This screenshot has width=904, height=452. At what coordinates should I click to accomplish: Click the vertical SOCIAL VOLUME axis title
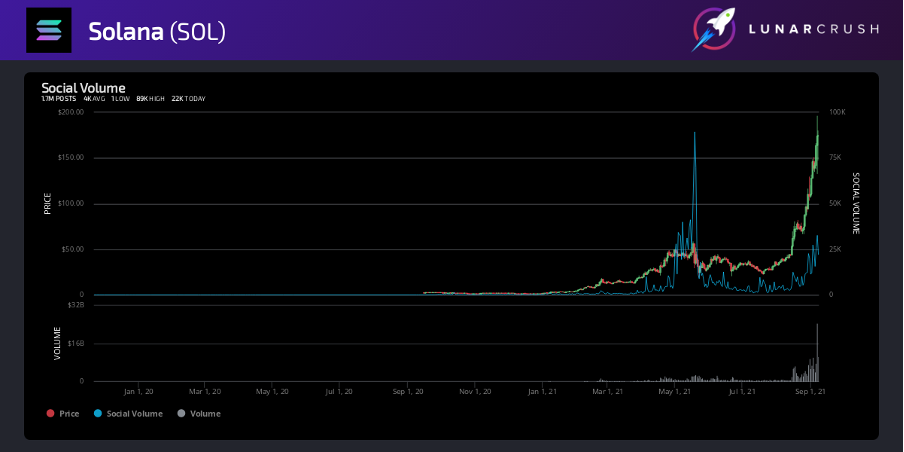tap(856, 204)
